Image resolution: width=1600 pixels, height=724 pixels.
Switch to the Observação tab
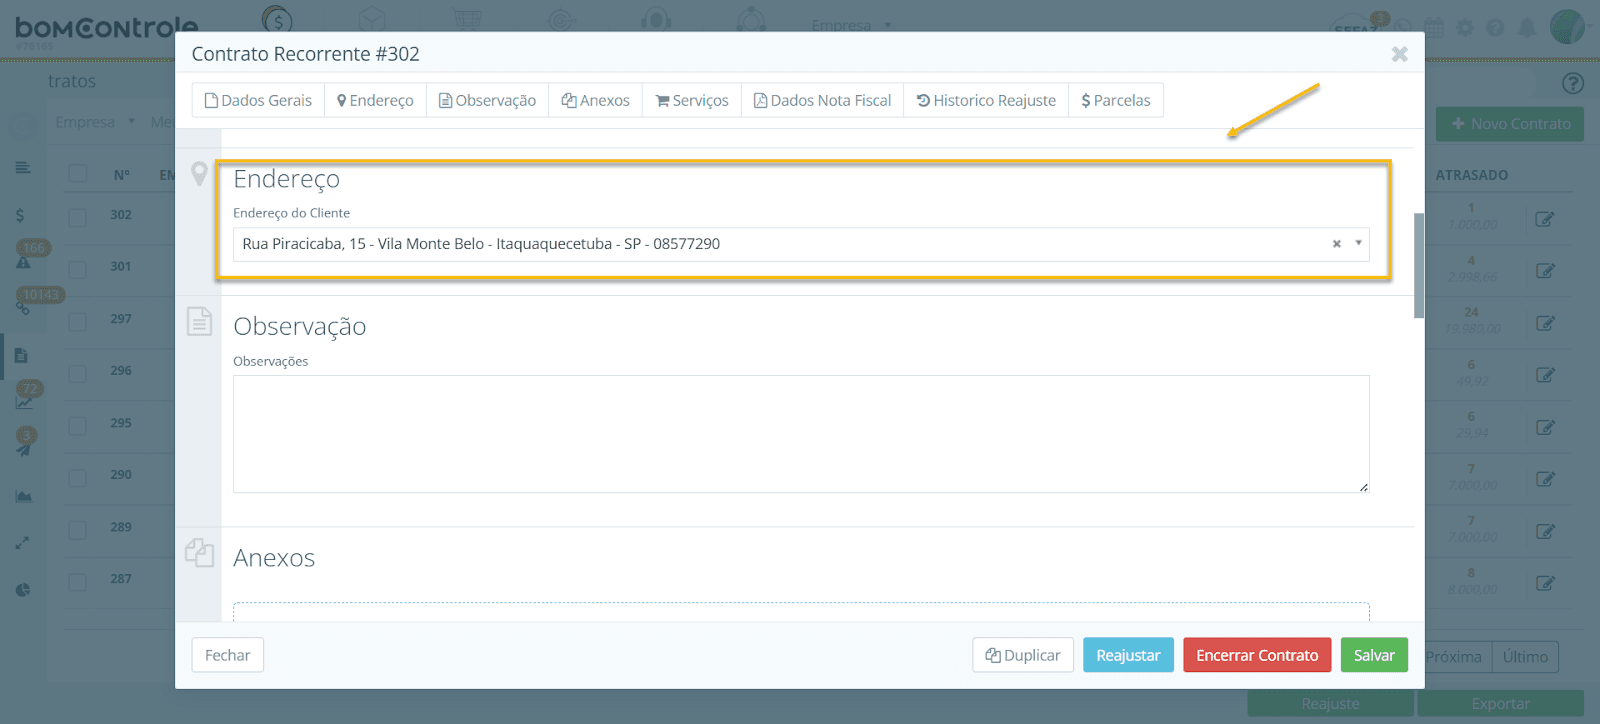487,100
